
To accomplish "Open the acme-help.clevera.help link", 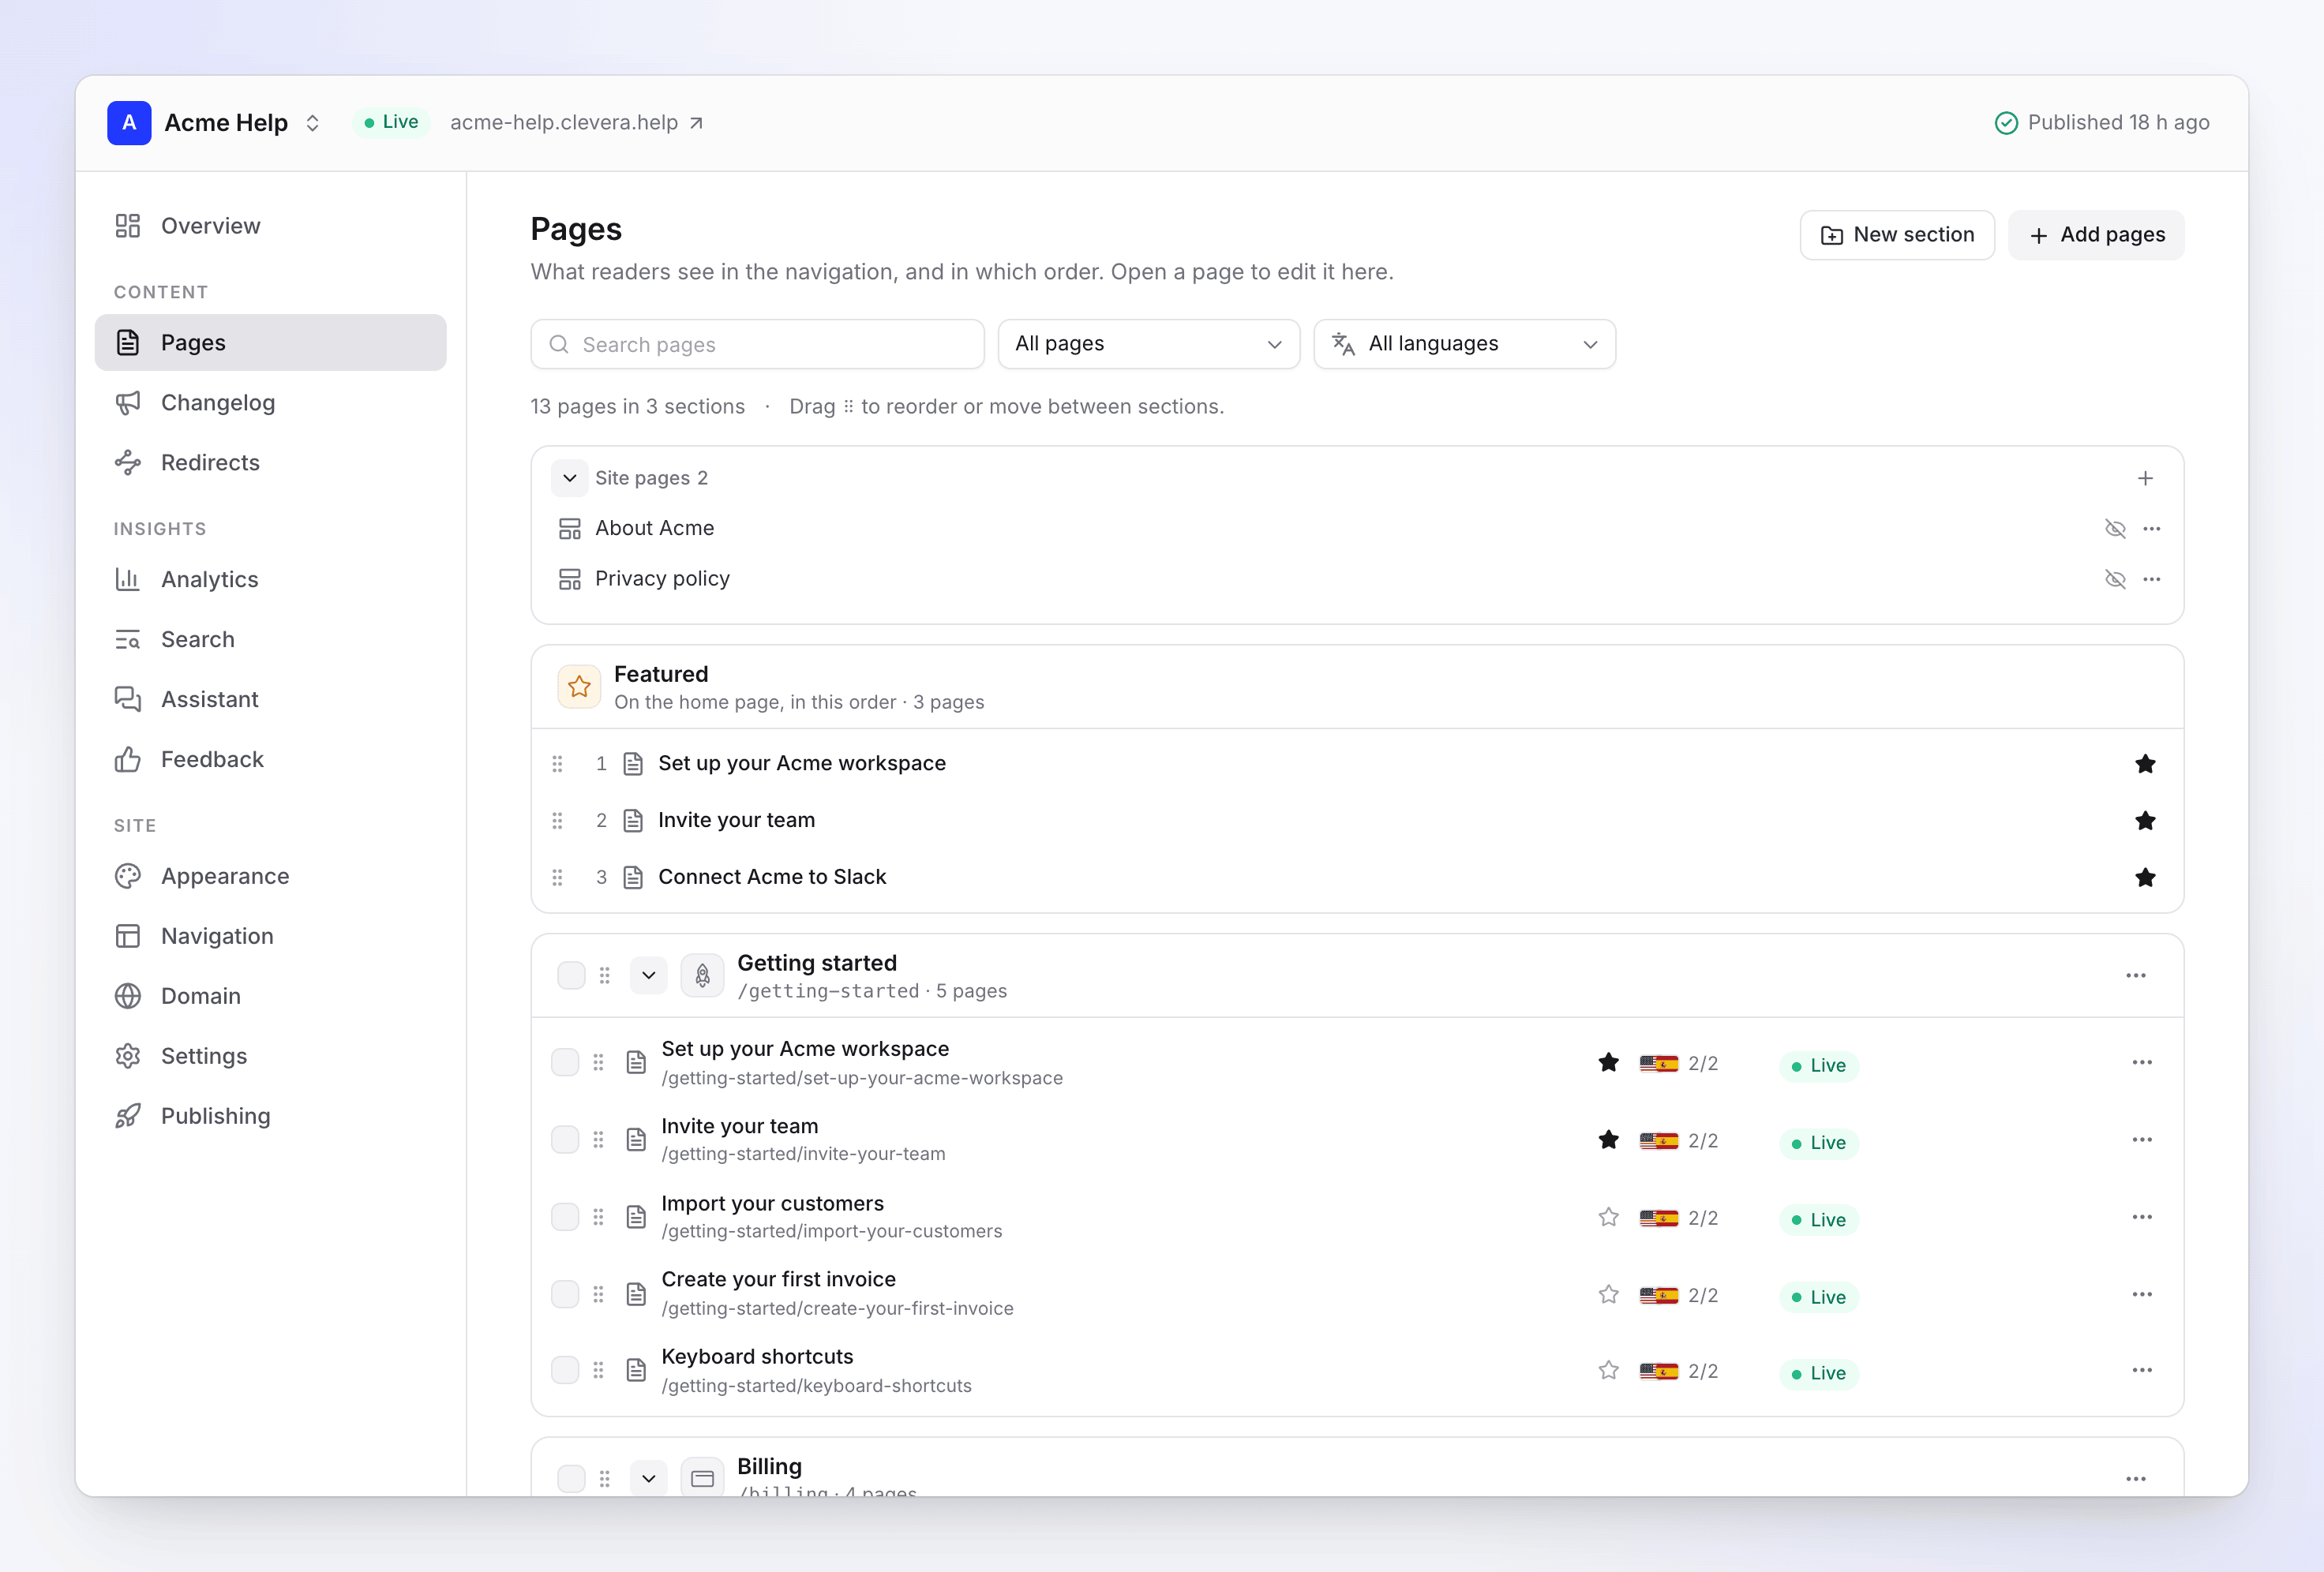I will click(x=577, y=122).
